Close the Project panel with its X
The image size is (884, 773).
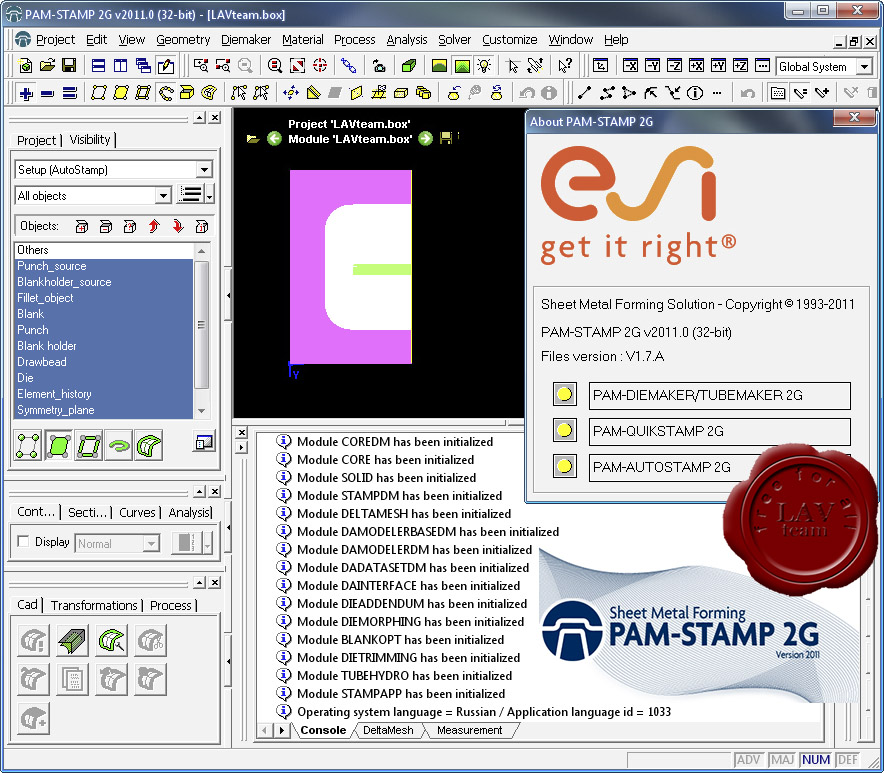pos(215,117)
